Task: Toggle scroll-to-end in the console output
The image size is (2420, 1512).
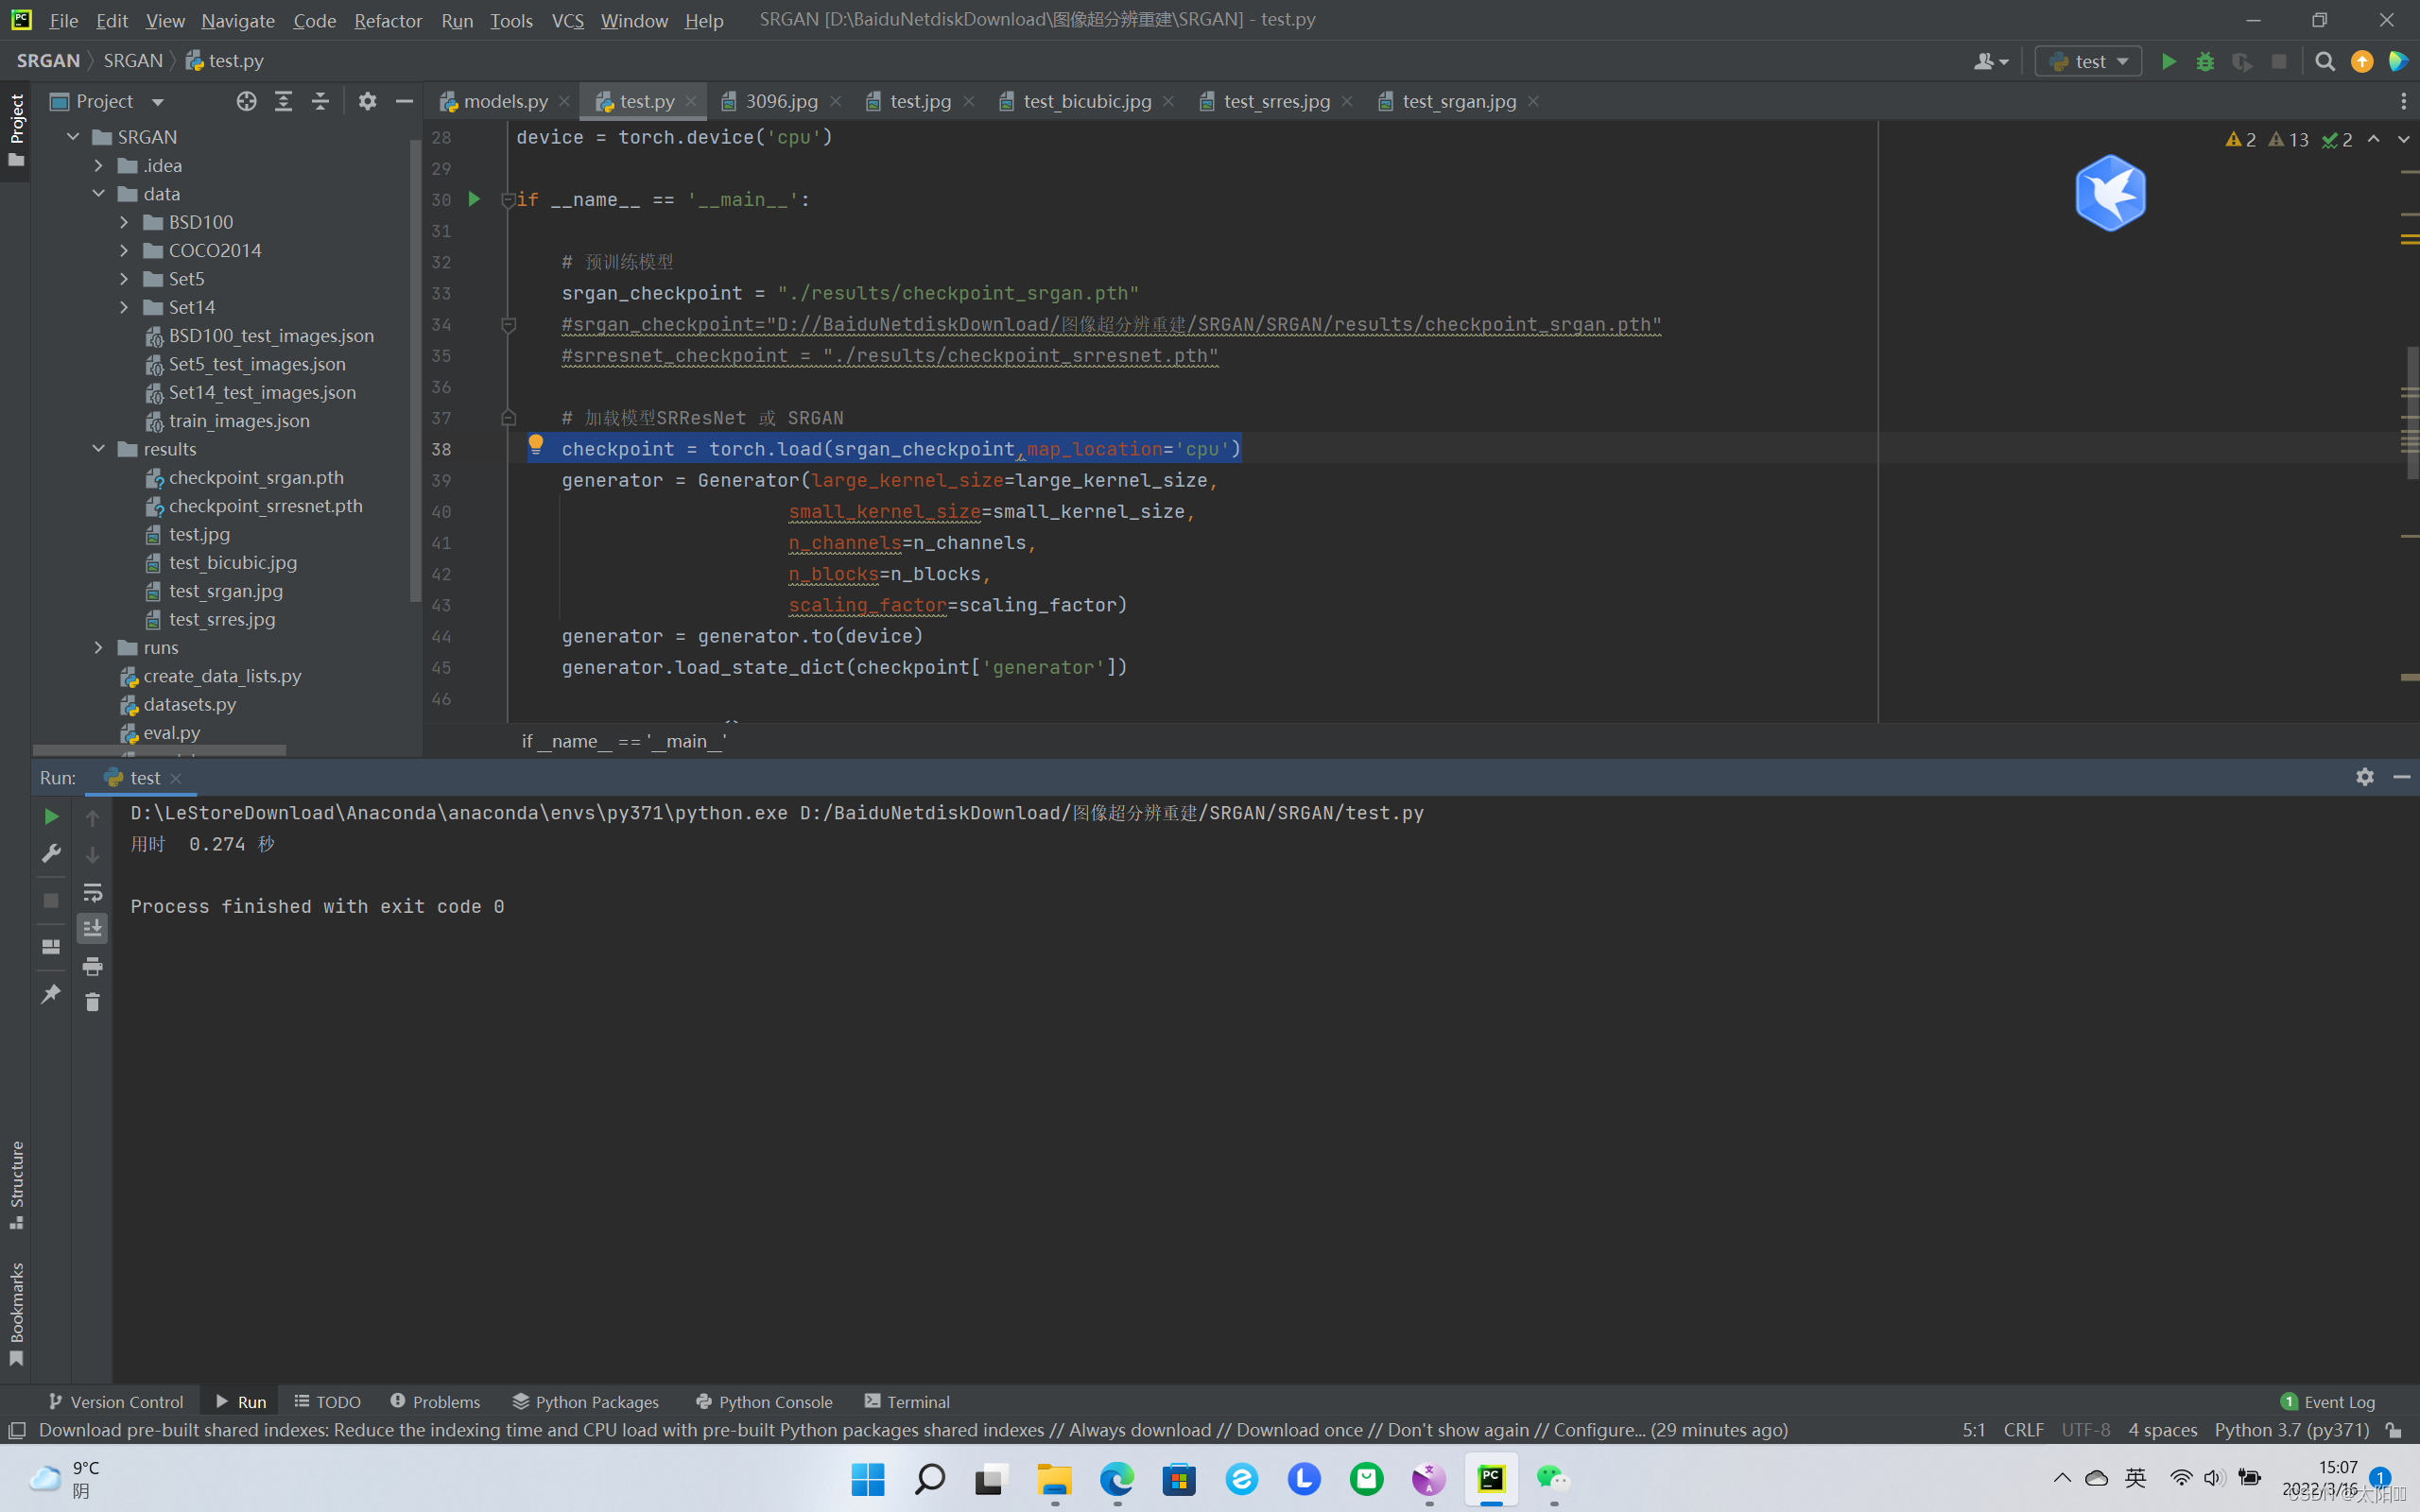Action: (93, 928)
